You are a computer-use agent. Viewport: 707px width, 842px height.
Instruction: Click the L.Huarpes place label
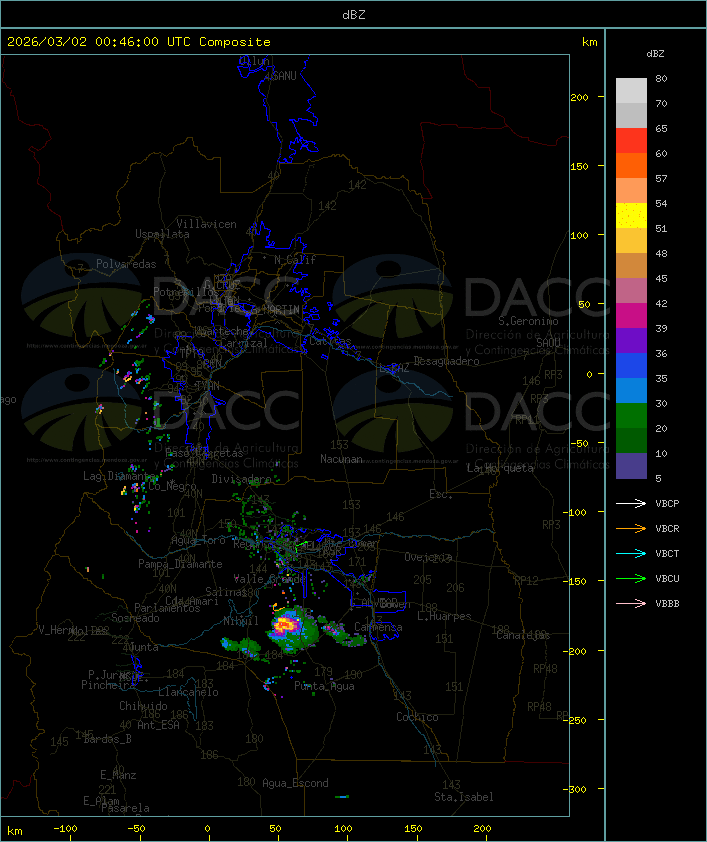tap(444, 616)
